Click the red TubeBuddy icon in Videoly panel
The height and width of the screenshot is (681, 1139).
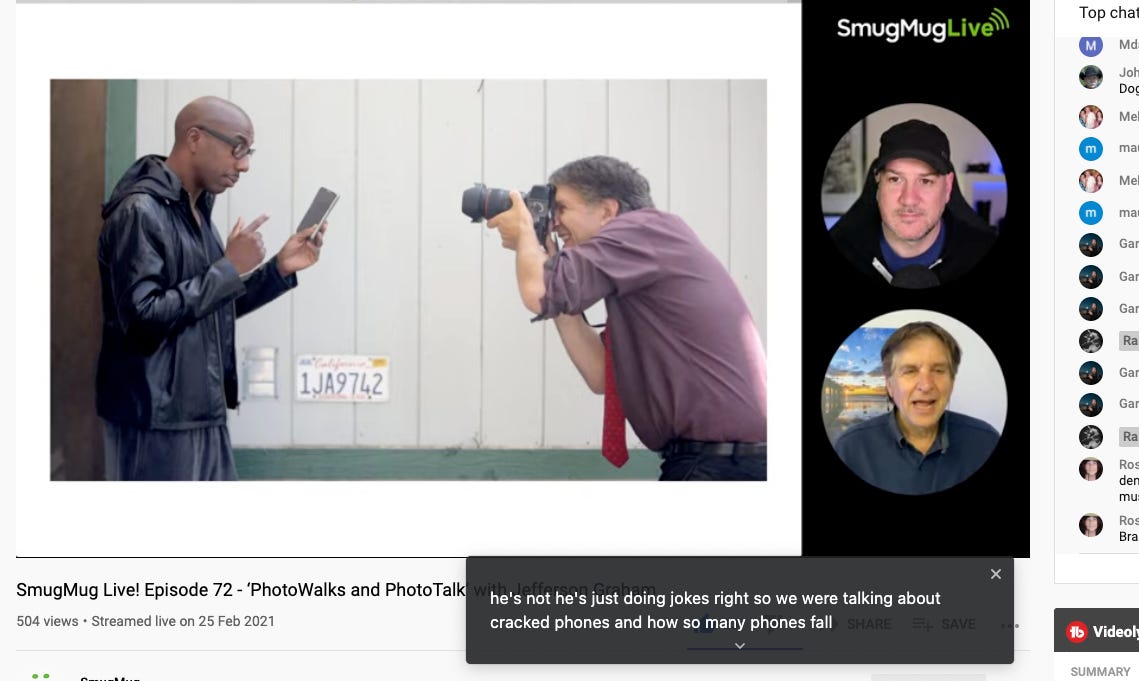(1077, 632)
